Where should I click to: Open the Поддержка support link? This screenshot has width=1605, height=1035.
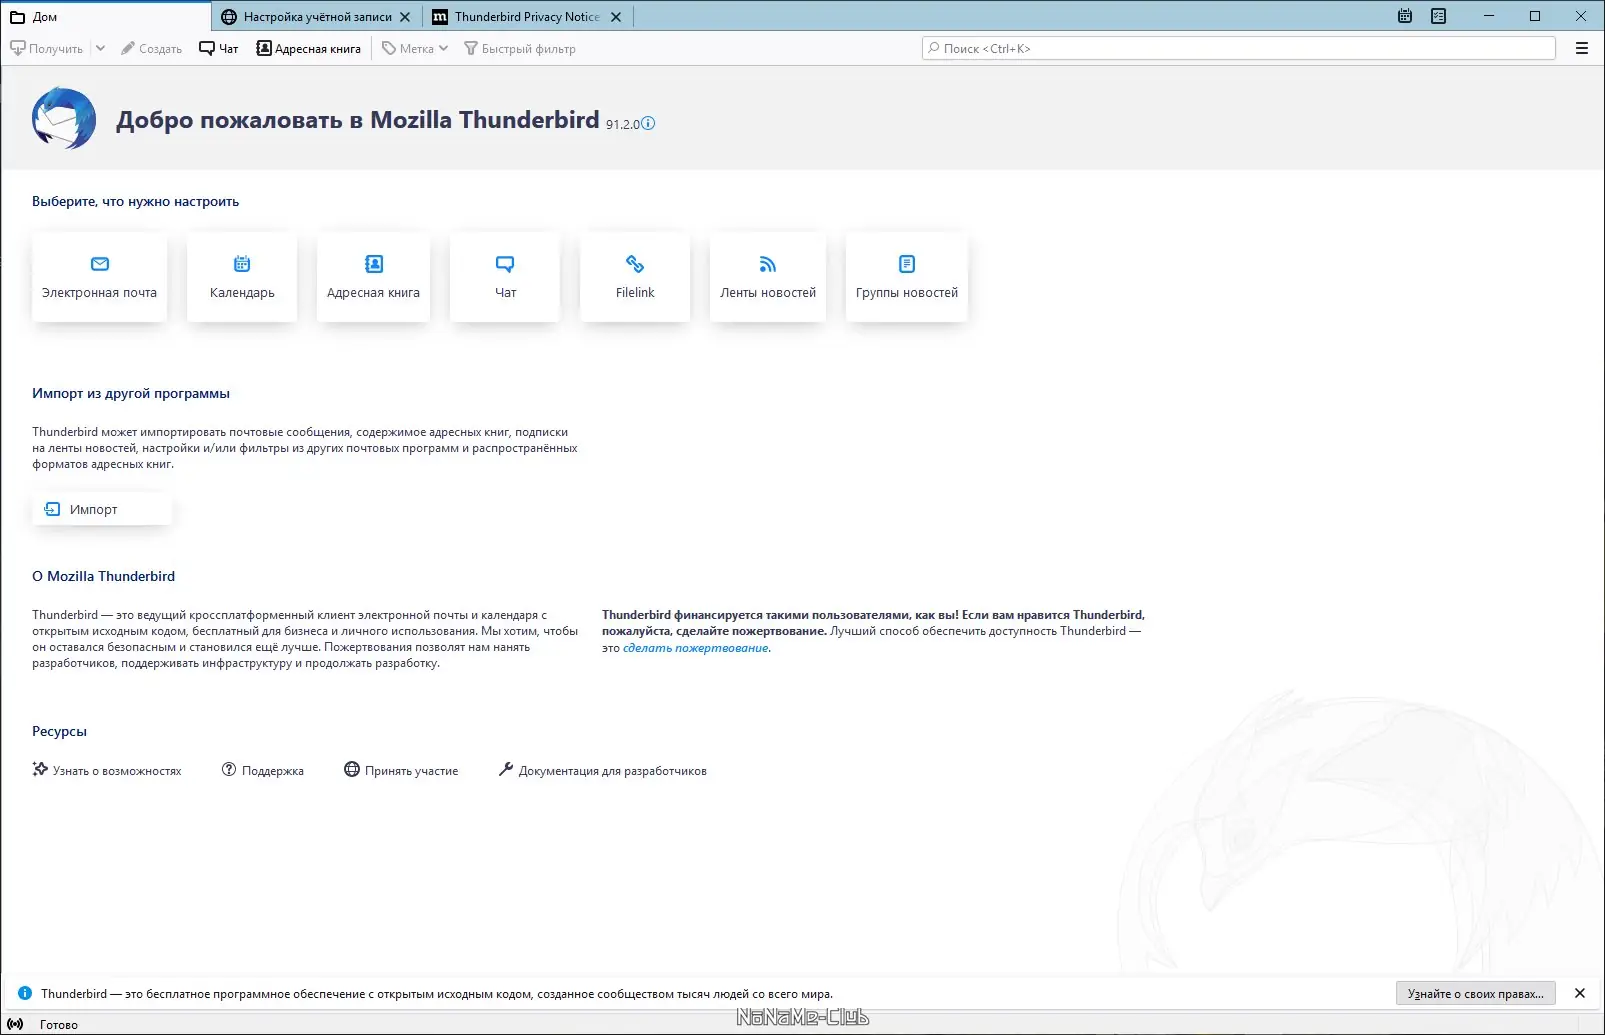coord(263,770)
